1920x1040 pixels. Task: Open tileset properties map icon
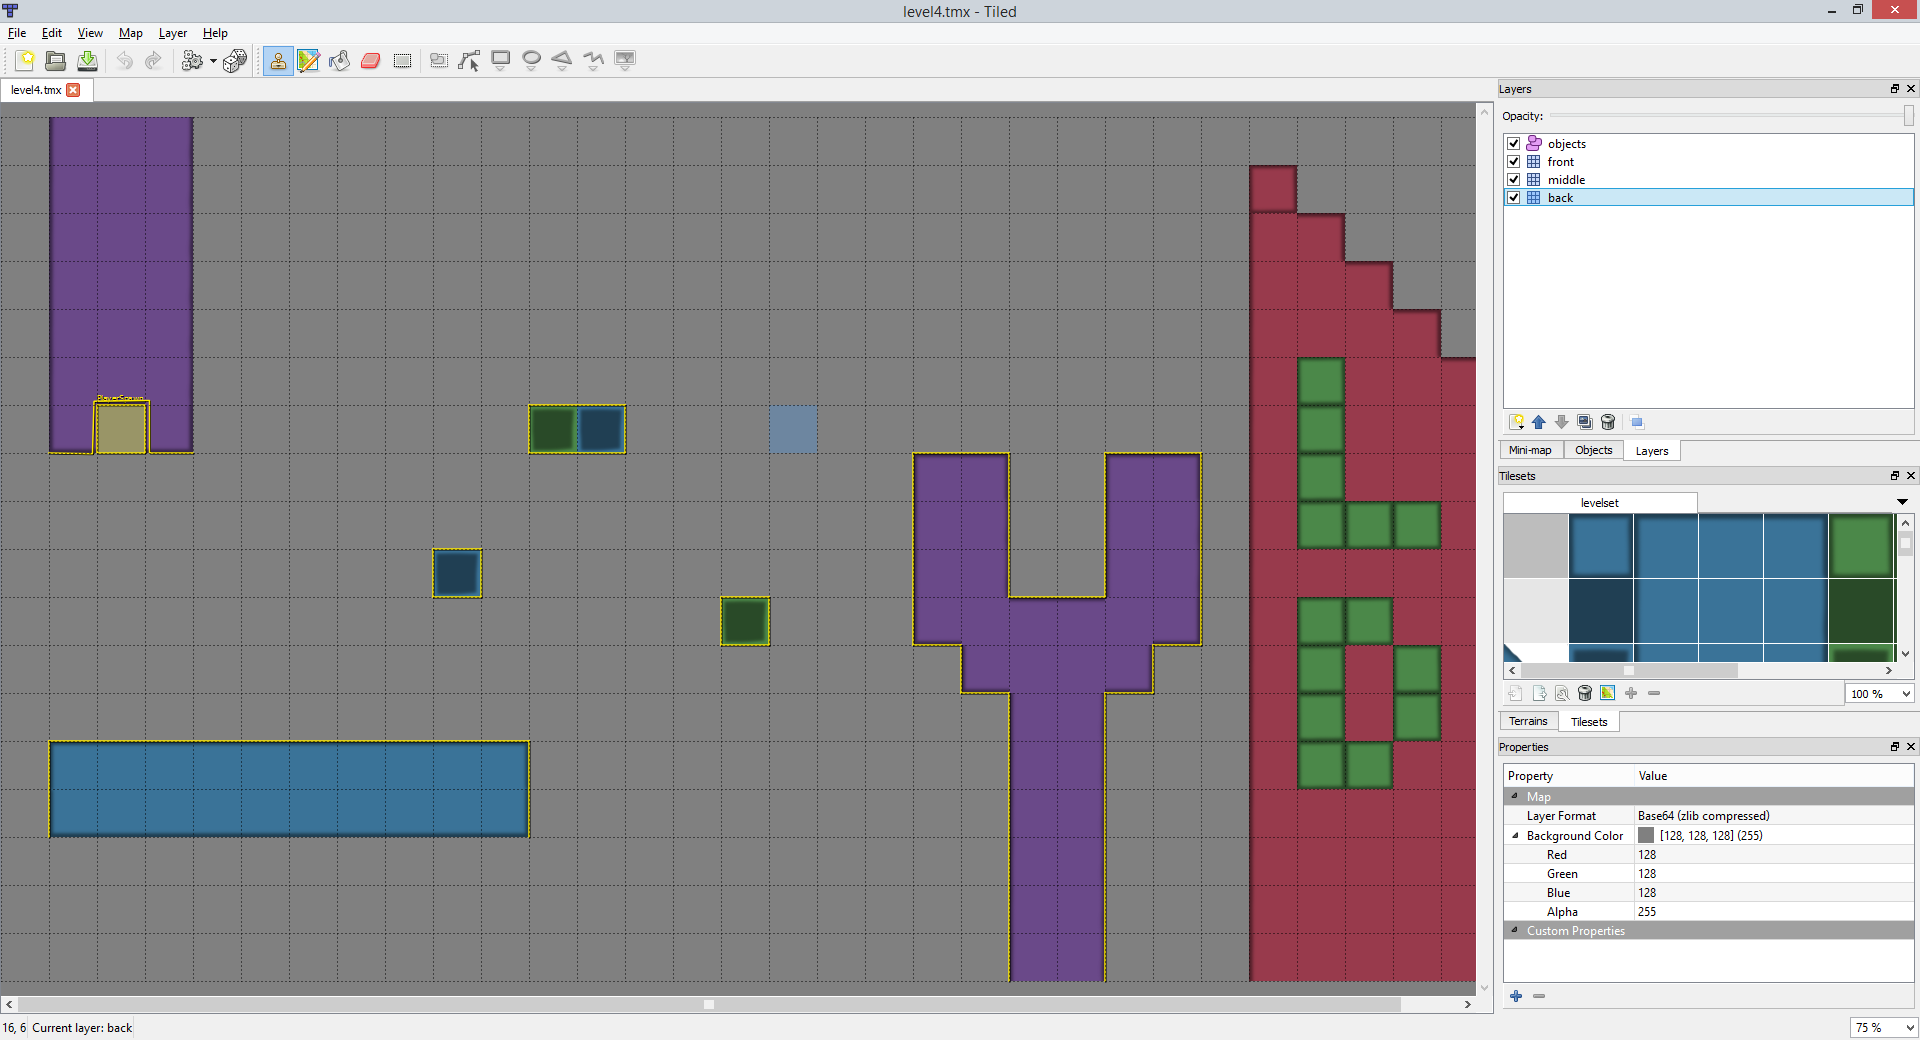pyautogui.click(x=1607, y=693)
